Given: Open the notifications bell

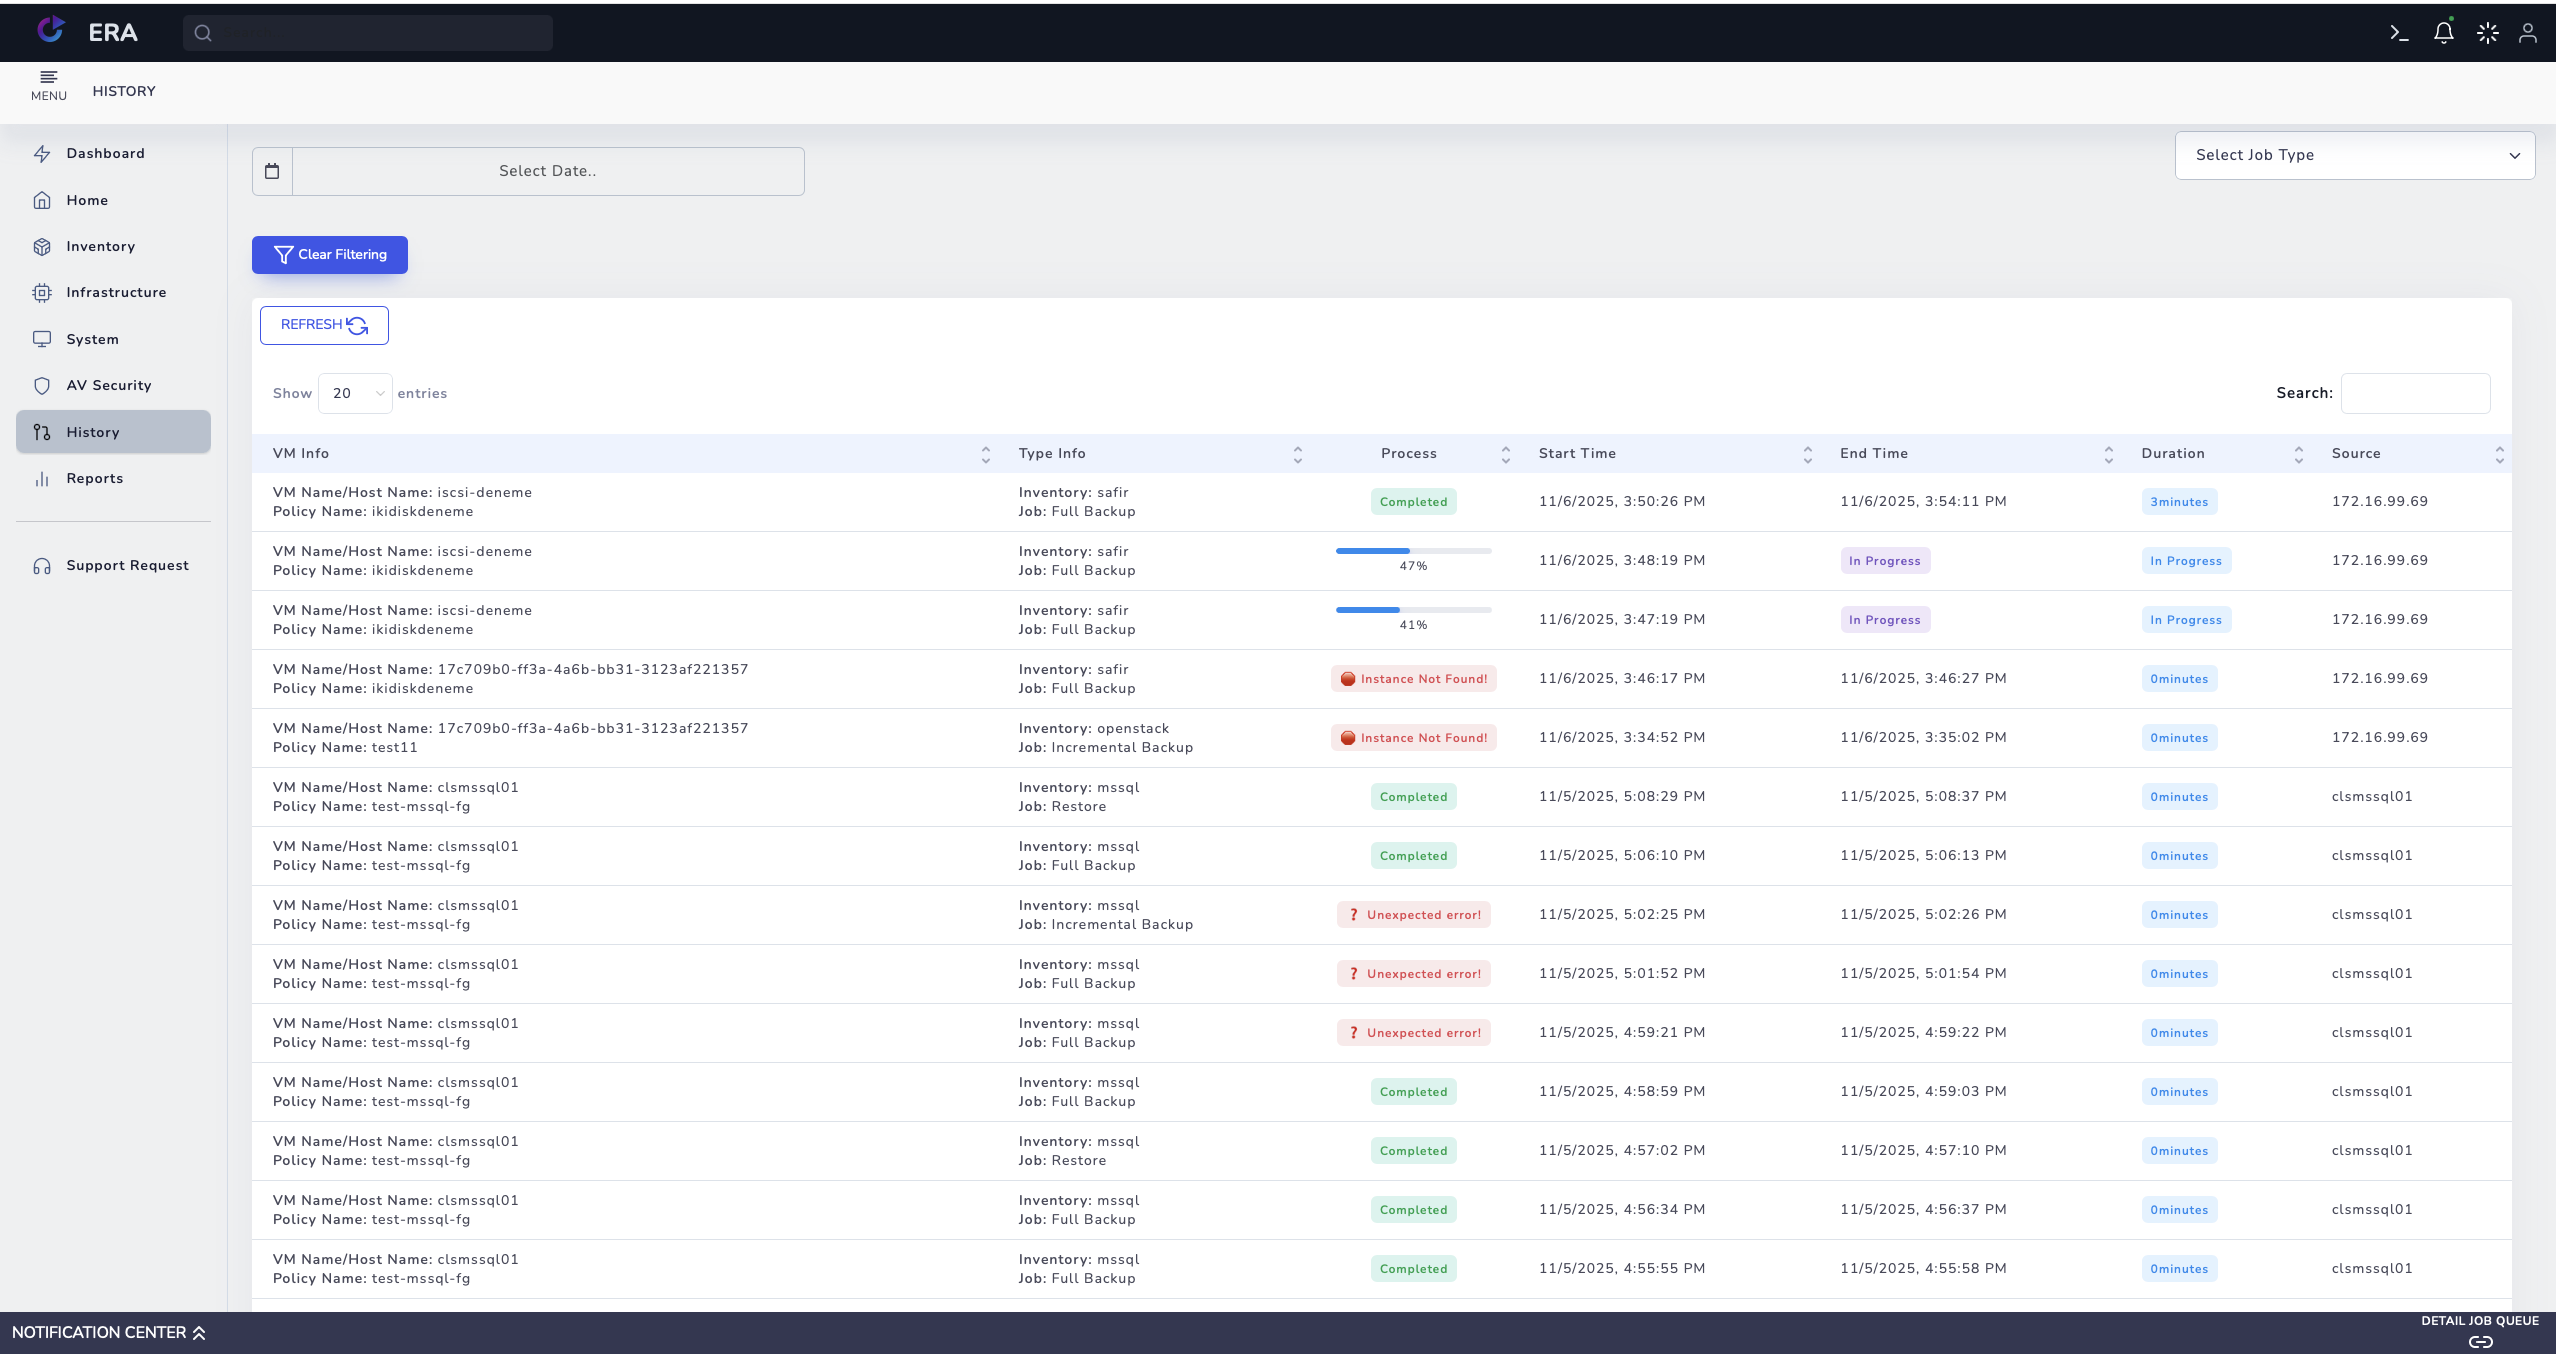Looking at the screenshot, I should [2443, 33].
